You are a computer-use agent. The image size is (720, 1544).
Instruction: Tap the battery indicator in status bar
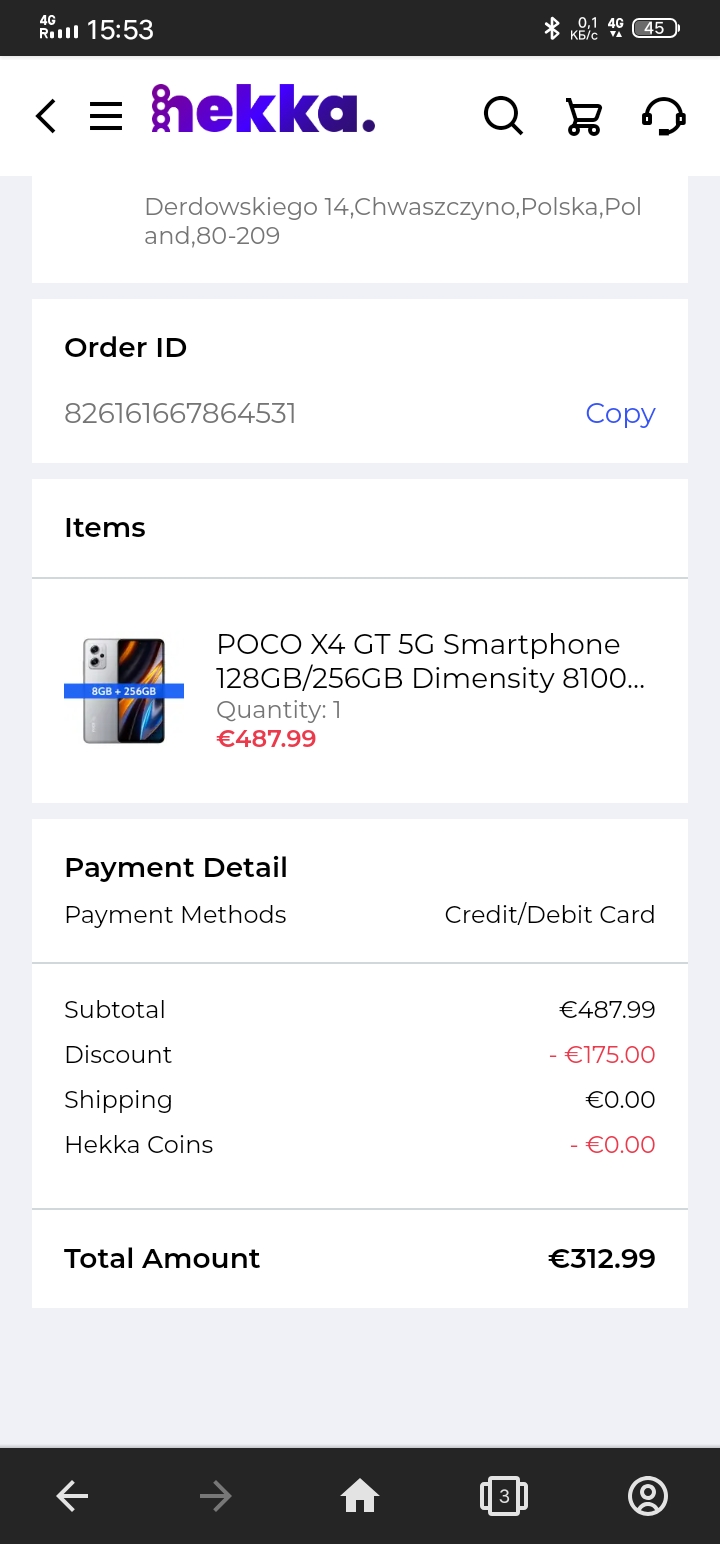point(656,28)
